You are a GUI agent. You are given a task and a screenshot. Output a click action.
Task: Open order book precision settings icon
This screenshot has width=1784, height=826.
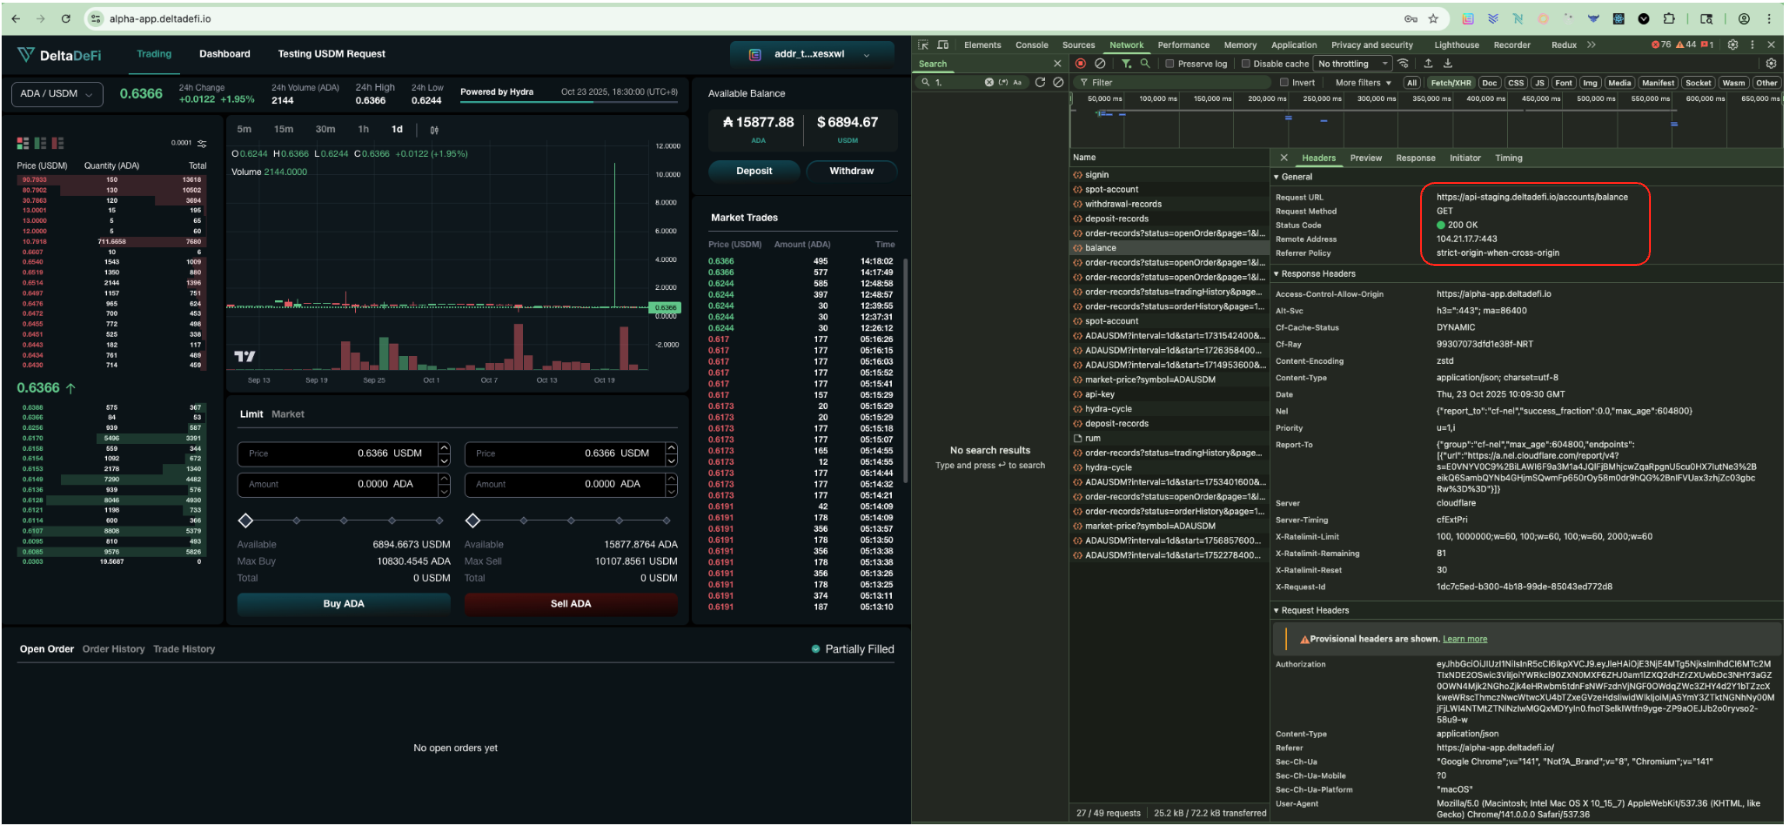(202, 143)
